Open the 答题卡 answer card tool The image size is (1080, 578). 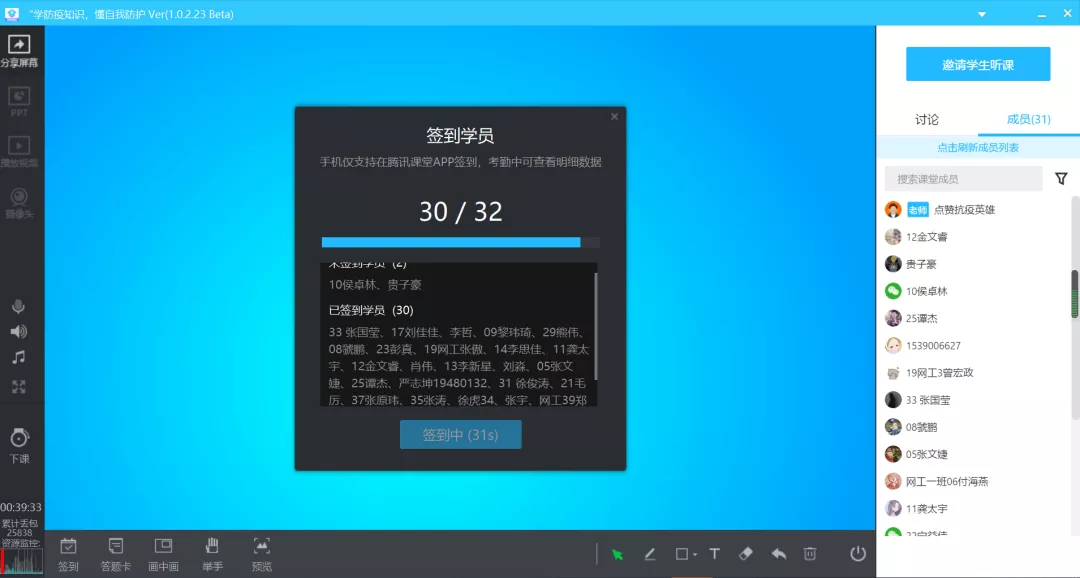(x=116, y=553)
